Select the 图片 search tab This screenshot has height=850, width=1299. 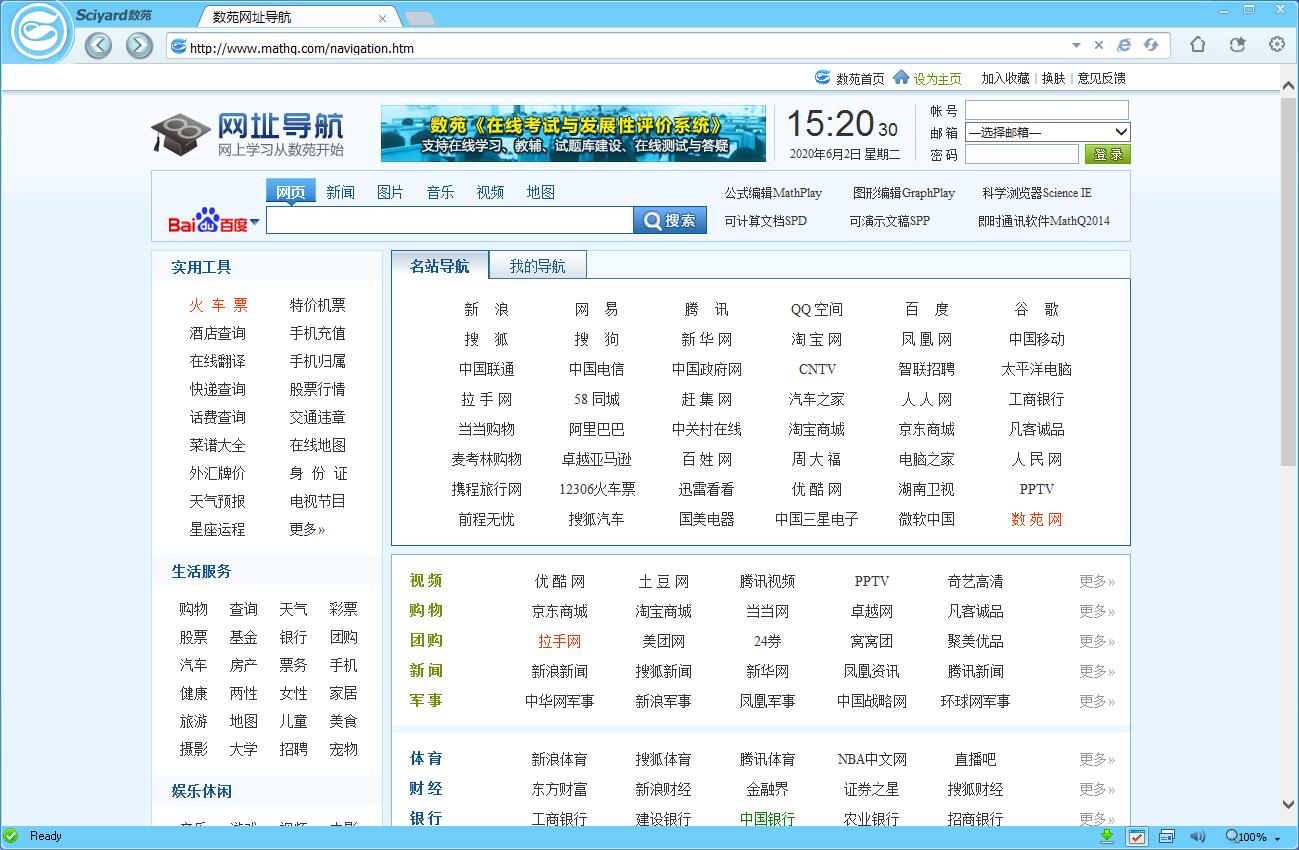(x=391, y=192)
